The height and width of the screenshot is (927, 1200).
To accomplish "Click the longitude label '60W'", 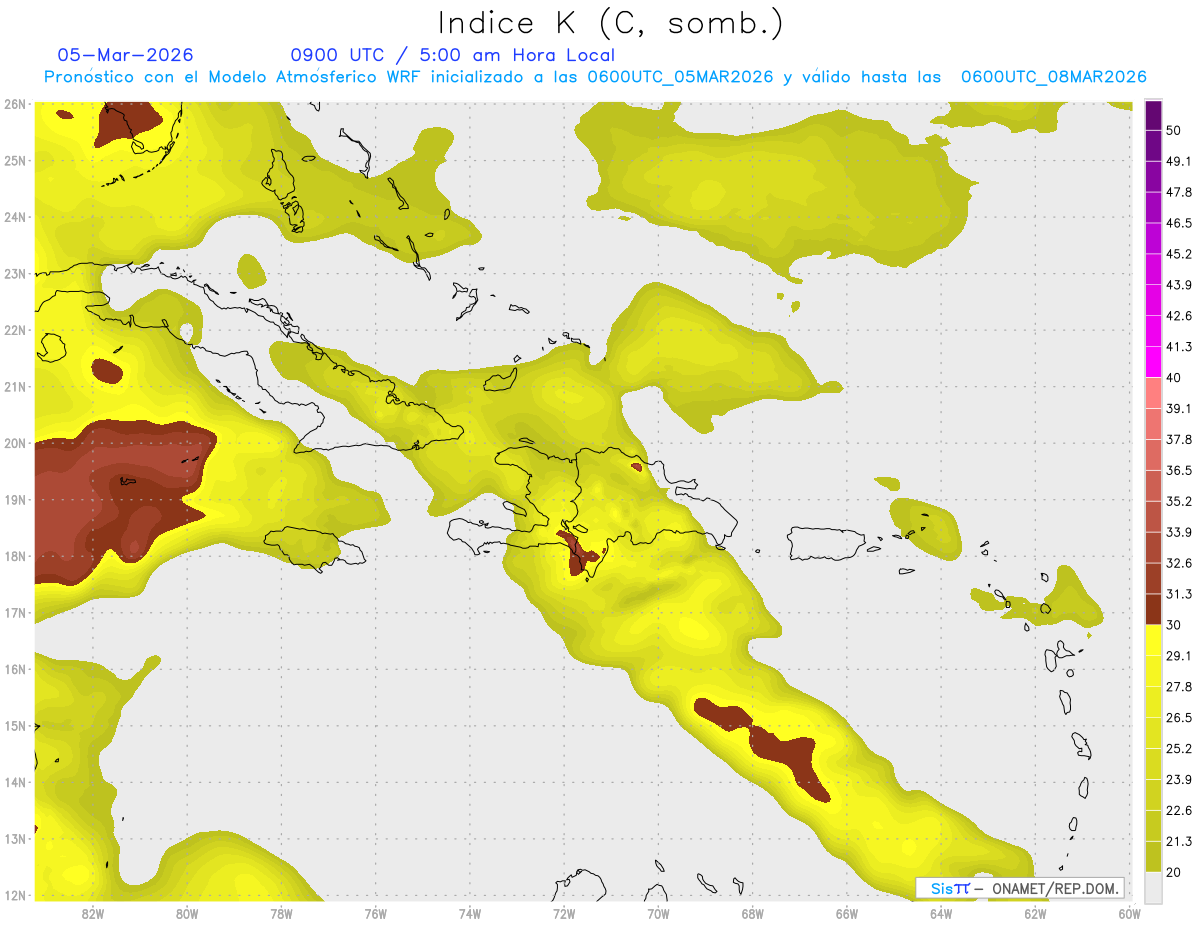I will (1129, 913).
